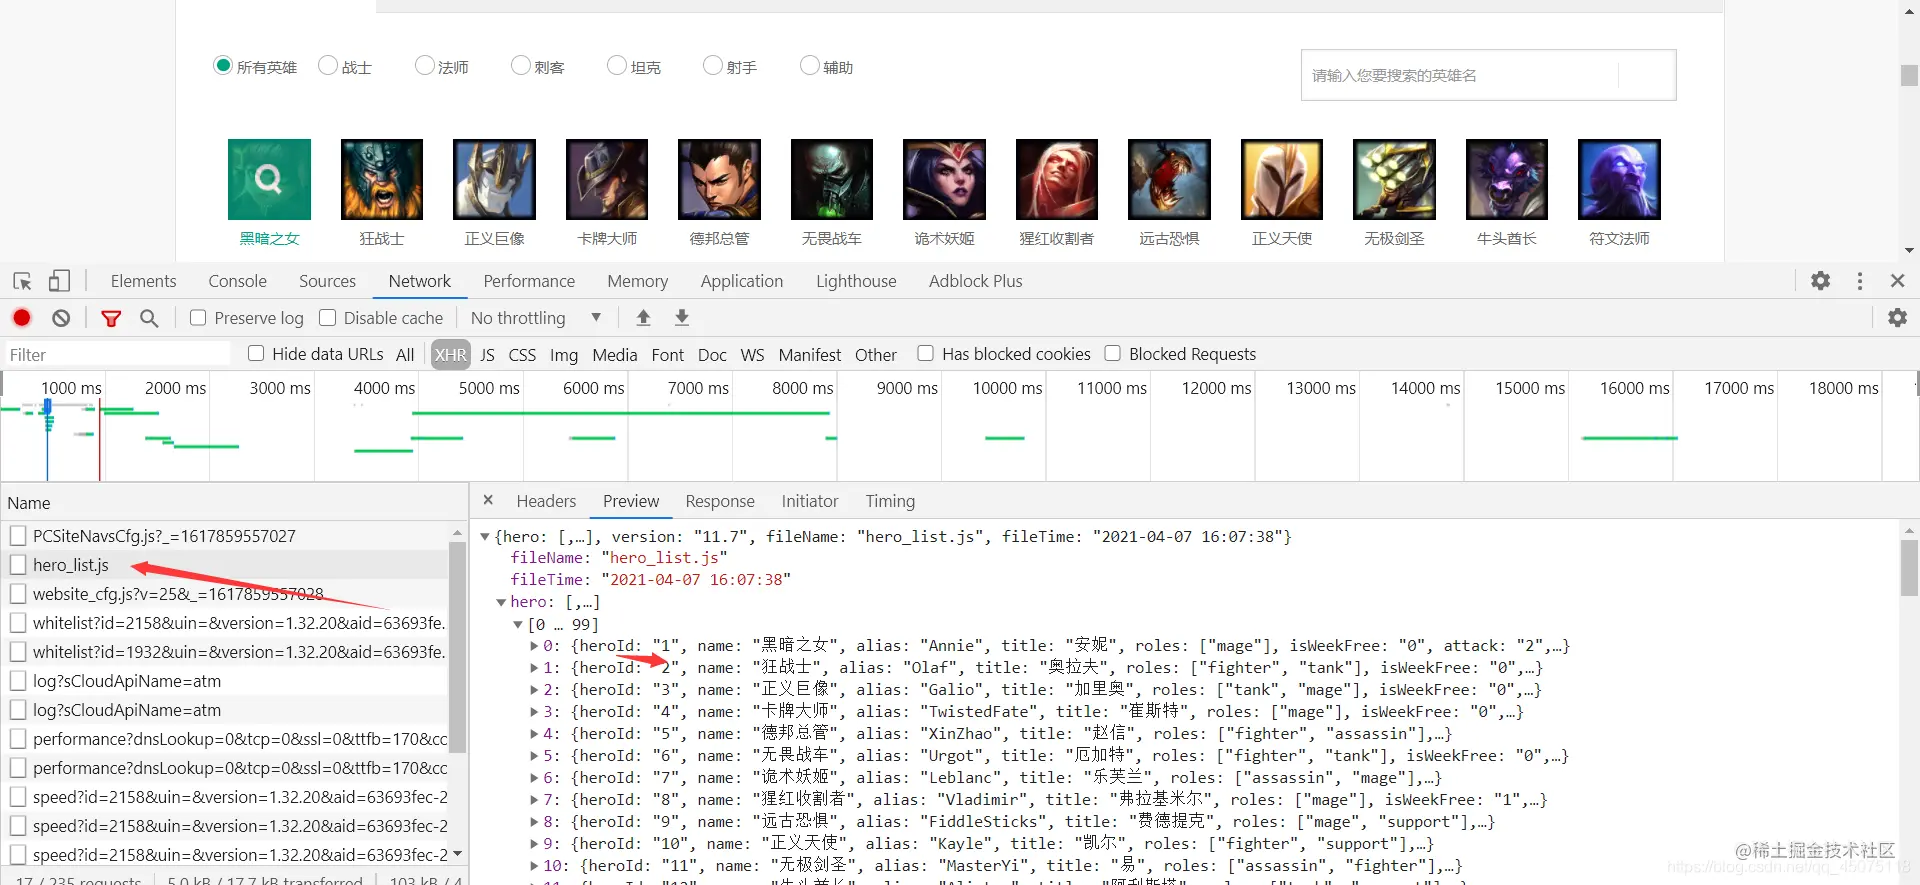Clear the network log
Image resolution: width=1920 pixels, height=885 pixels.
(x=61, y=318)
